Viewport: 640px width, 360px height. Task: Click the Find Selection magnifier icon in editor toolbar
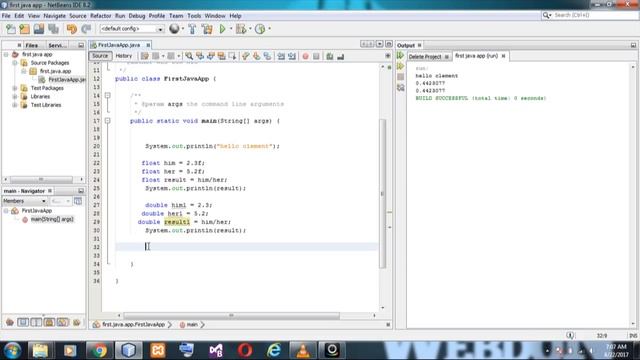189,56
